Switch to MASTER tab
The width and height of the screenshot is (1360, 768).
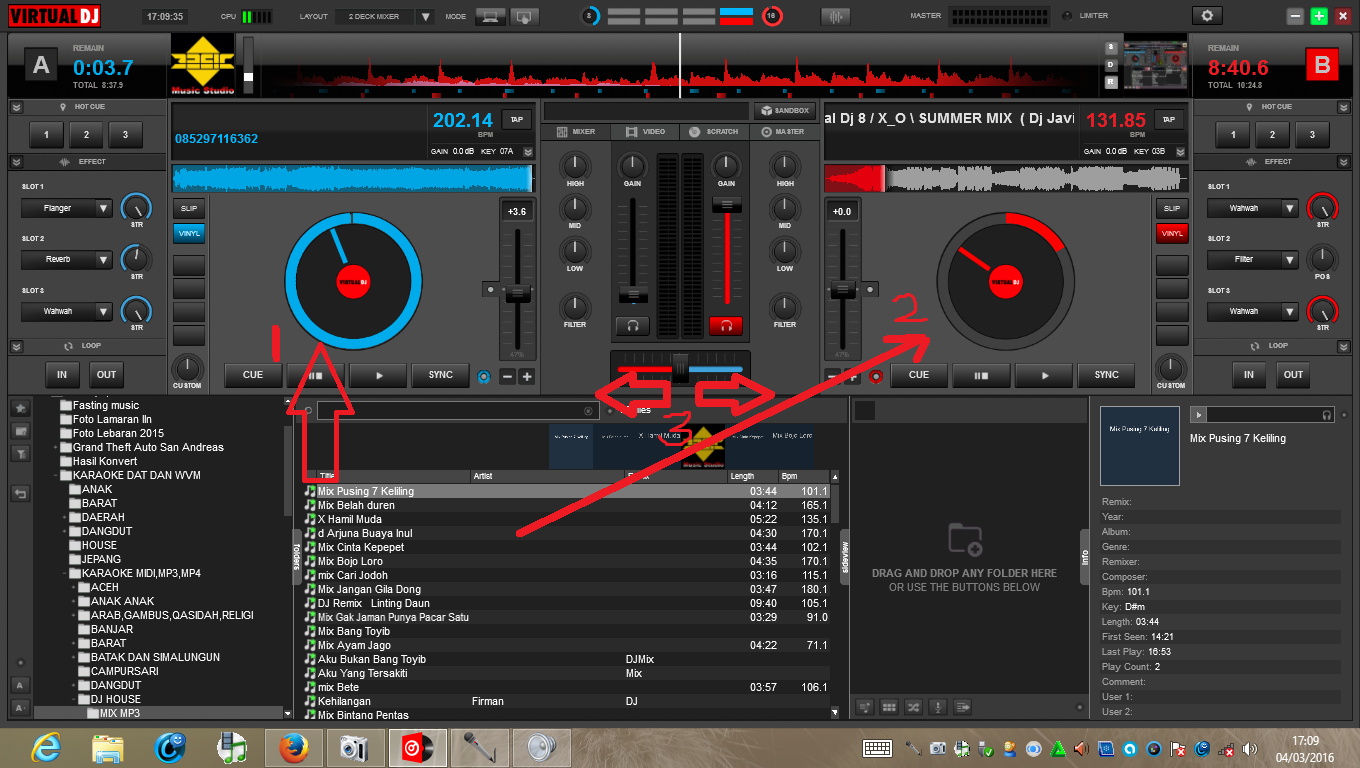782,131
